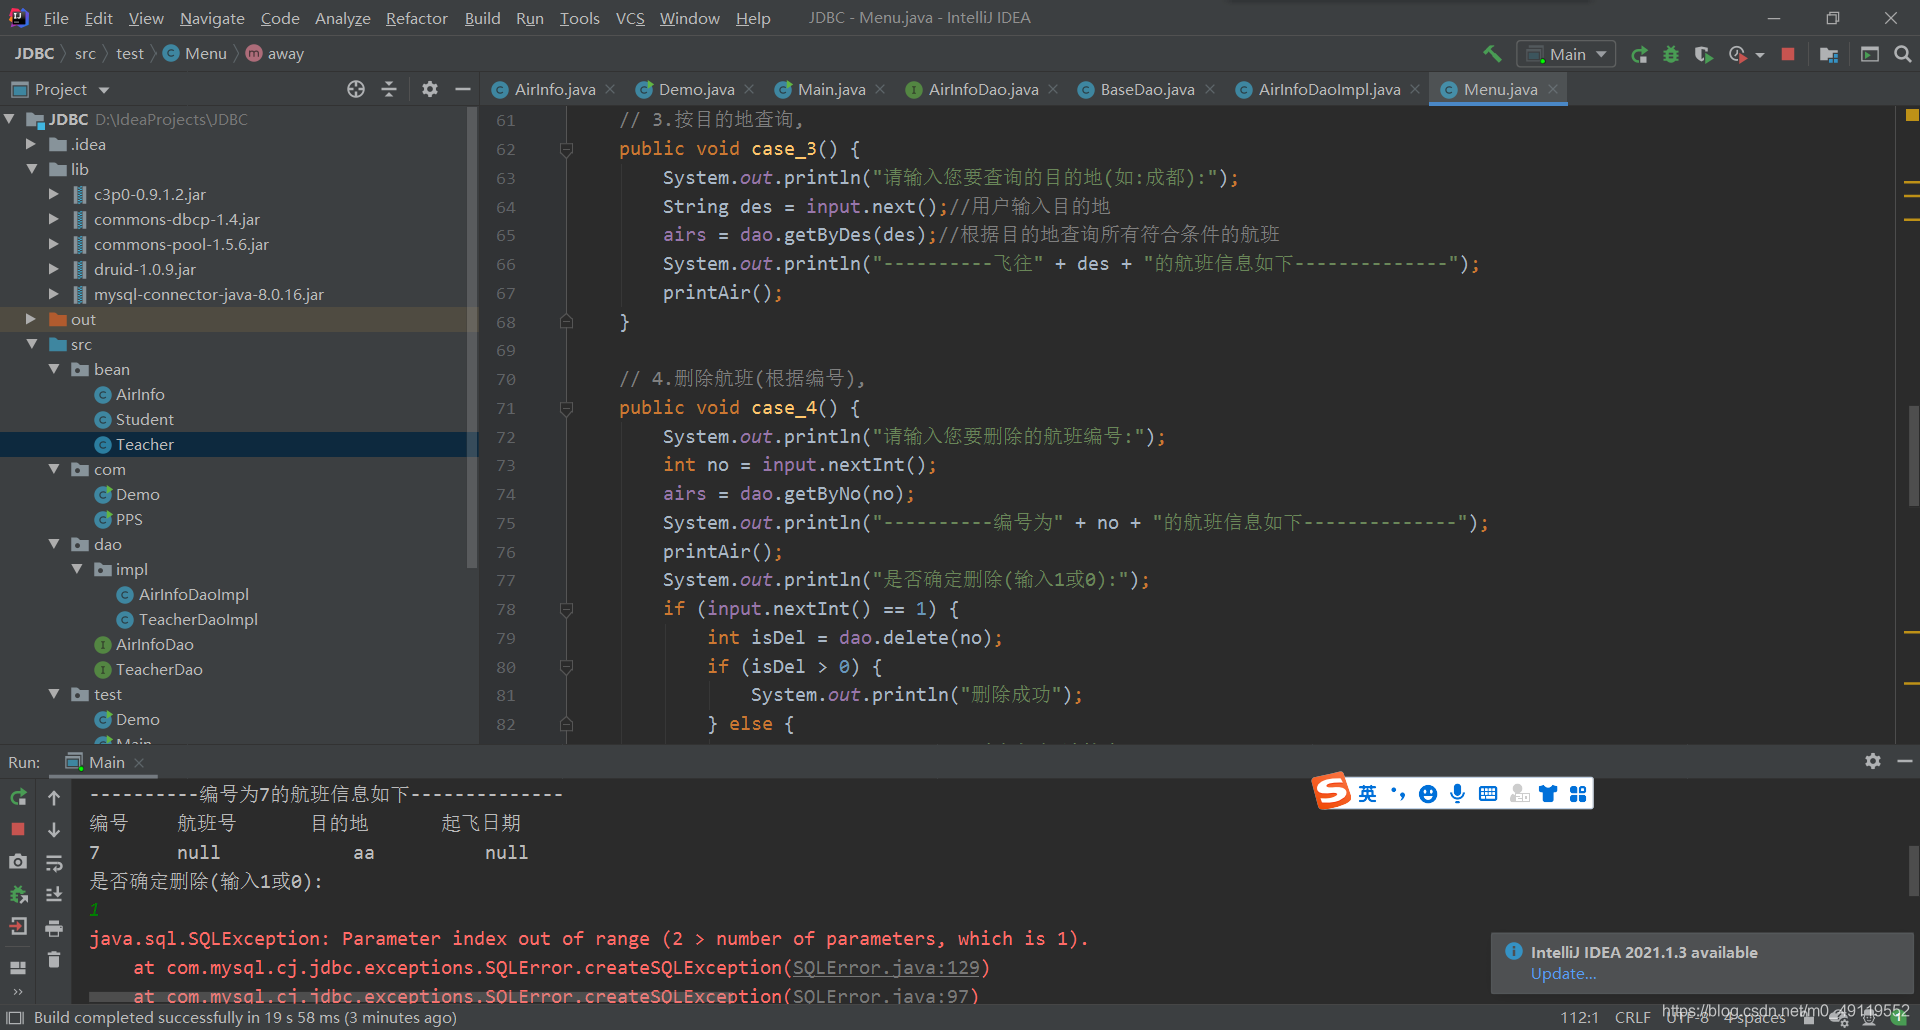Open the Refactor menu
The width and height of the screenshot is (1920, 1030).
click(x=416, y=18)
